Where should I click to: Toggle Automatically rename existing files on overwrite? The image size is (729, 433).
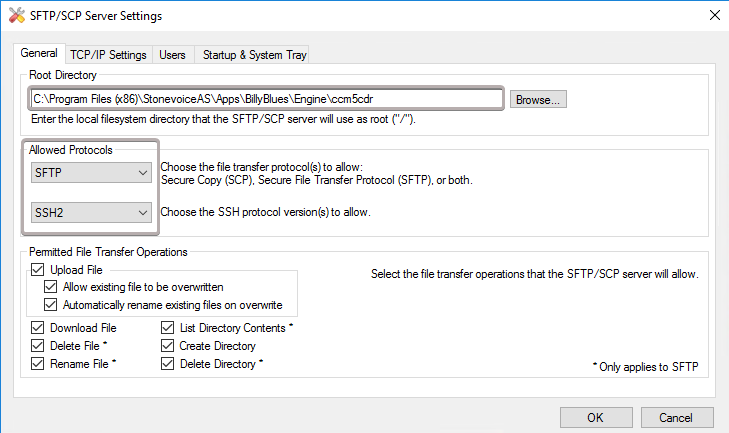(x=52, y=304)
